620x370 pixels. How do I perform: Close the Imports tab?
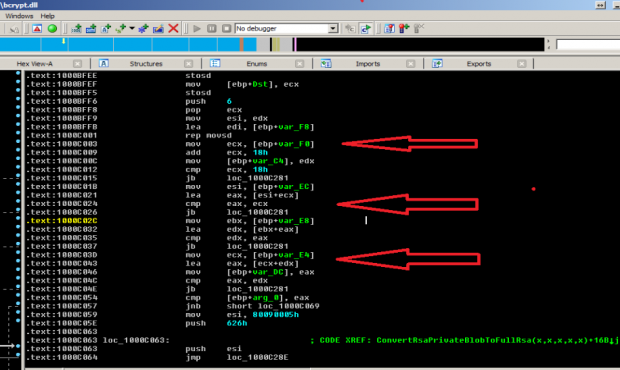pyautogui.click(x=411, y=64)
